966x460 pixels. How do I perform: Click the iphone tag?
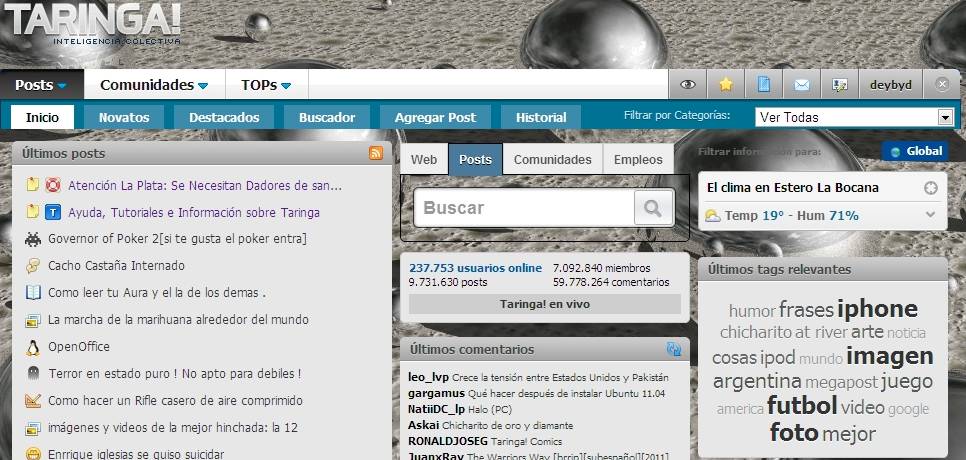pyautogui.click(x=877, y=309)
